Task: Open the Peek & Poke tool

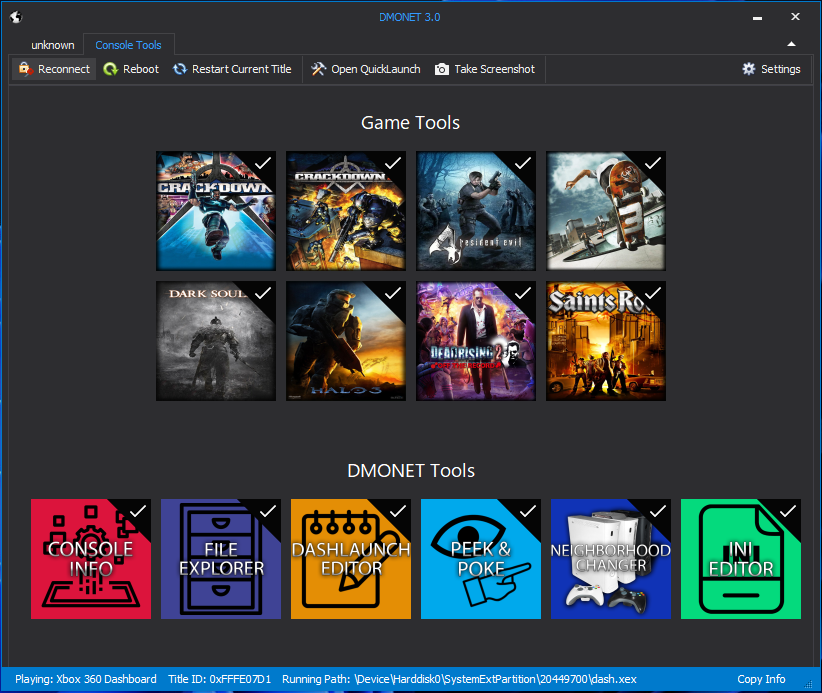Action: 481,559
